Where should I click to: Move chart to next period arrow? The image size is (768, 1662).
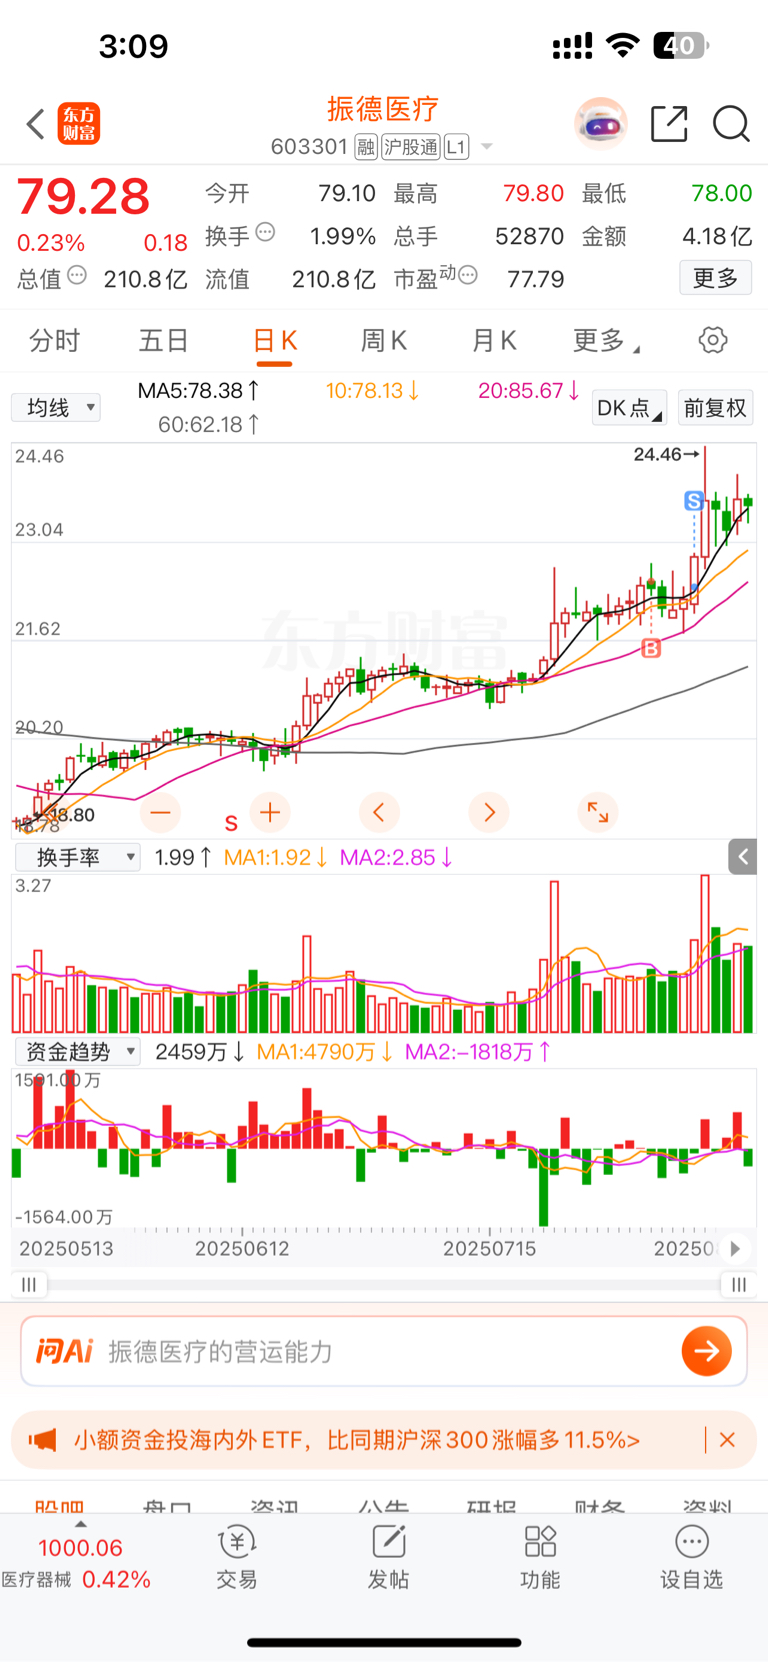(x=489, y=813)
